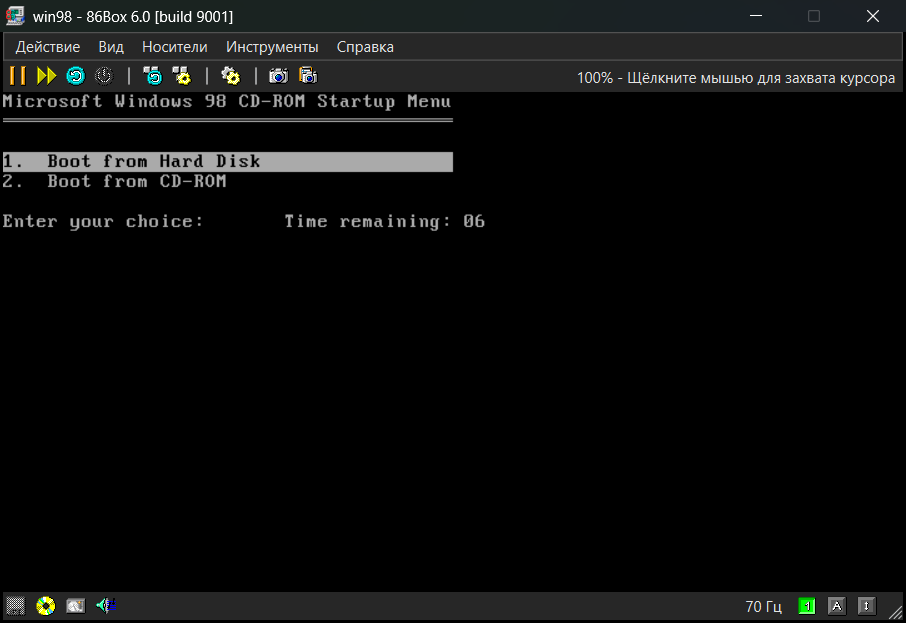The width and height of the screenshot is (906, 623).
Task: Click the camera with orange window icon
Action: (308, 76)
